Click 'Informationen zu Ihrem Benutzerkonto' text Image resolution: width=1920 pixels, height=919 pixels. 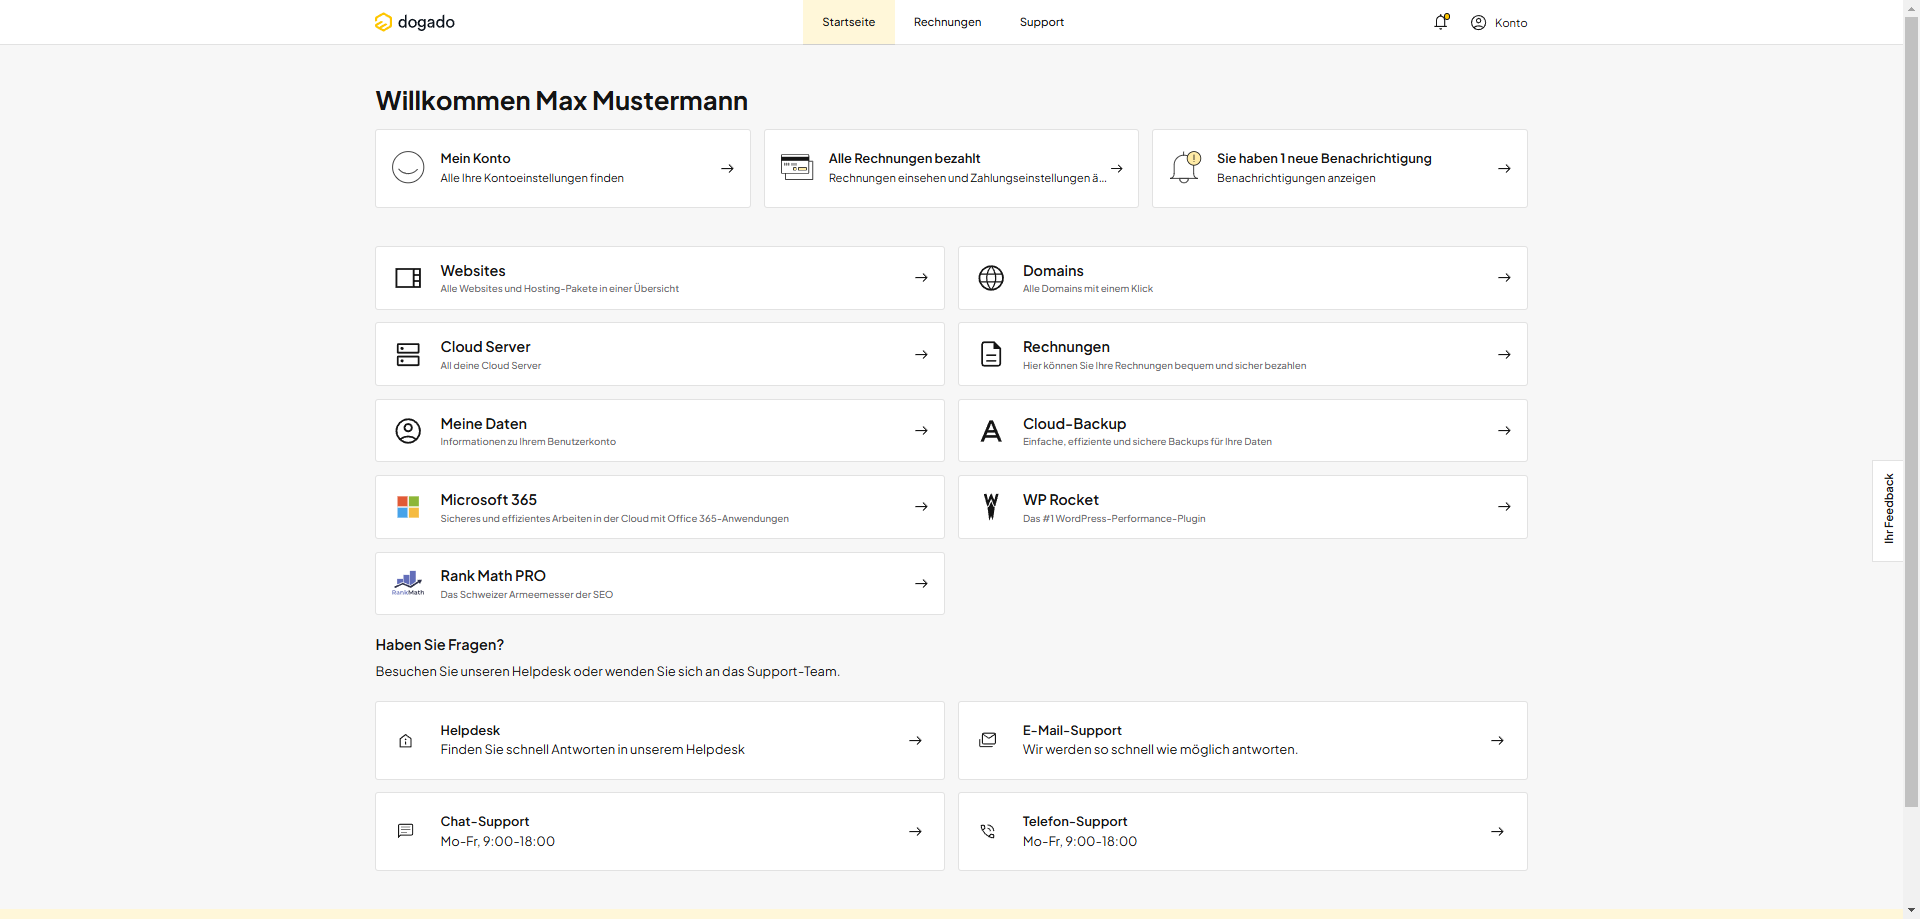point(528,442)
